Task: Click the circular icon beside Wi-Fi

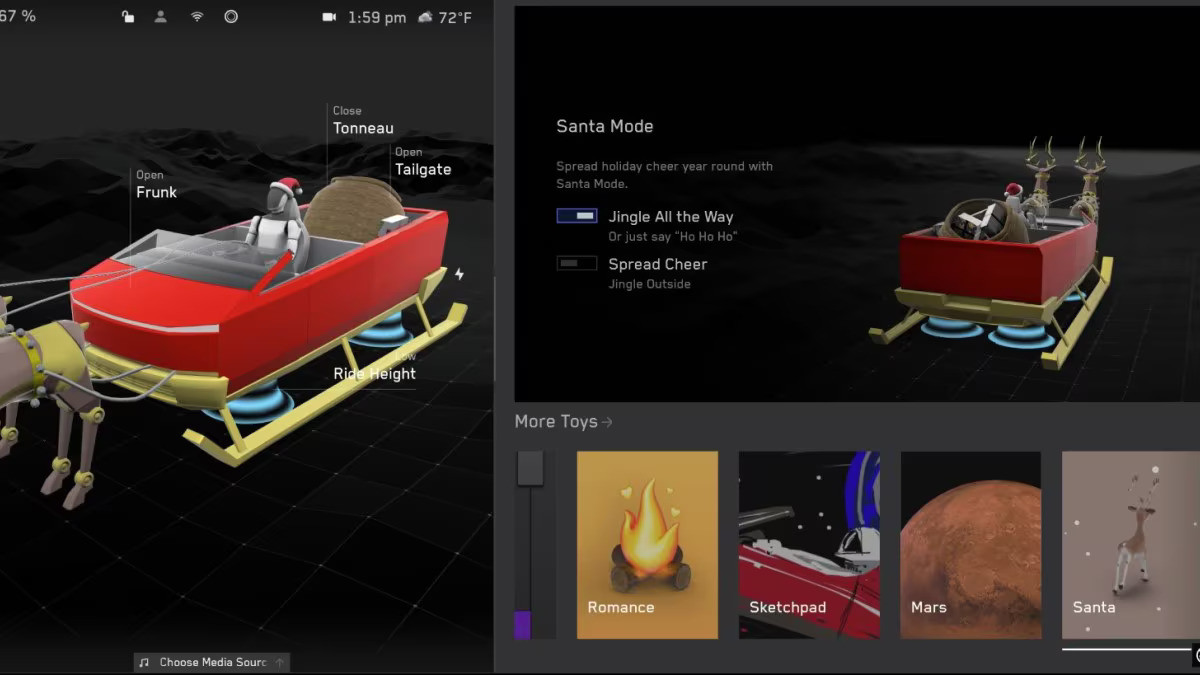Action: coord(231,17)
